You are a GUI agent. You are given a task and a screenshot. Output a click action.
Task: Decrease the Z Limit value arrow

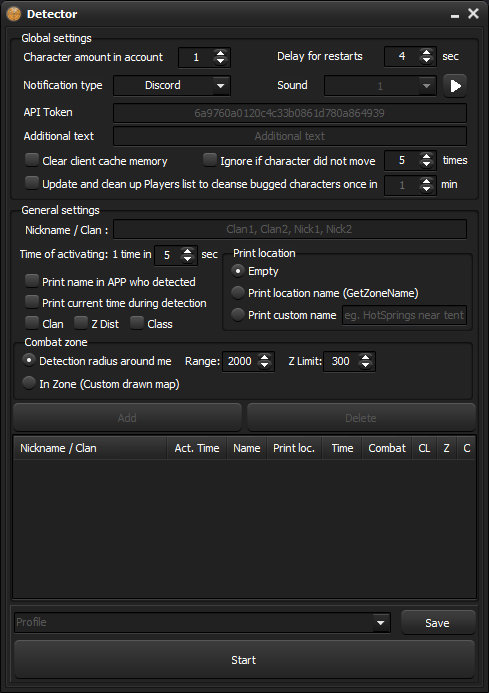pyautogui.click(x=365, y=366)
